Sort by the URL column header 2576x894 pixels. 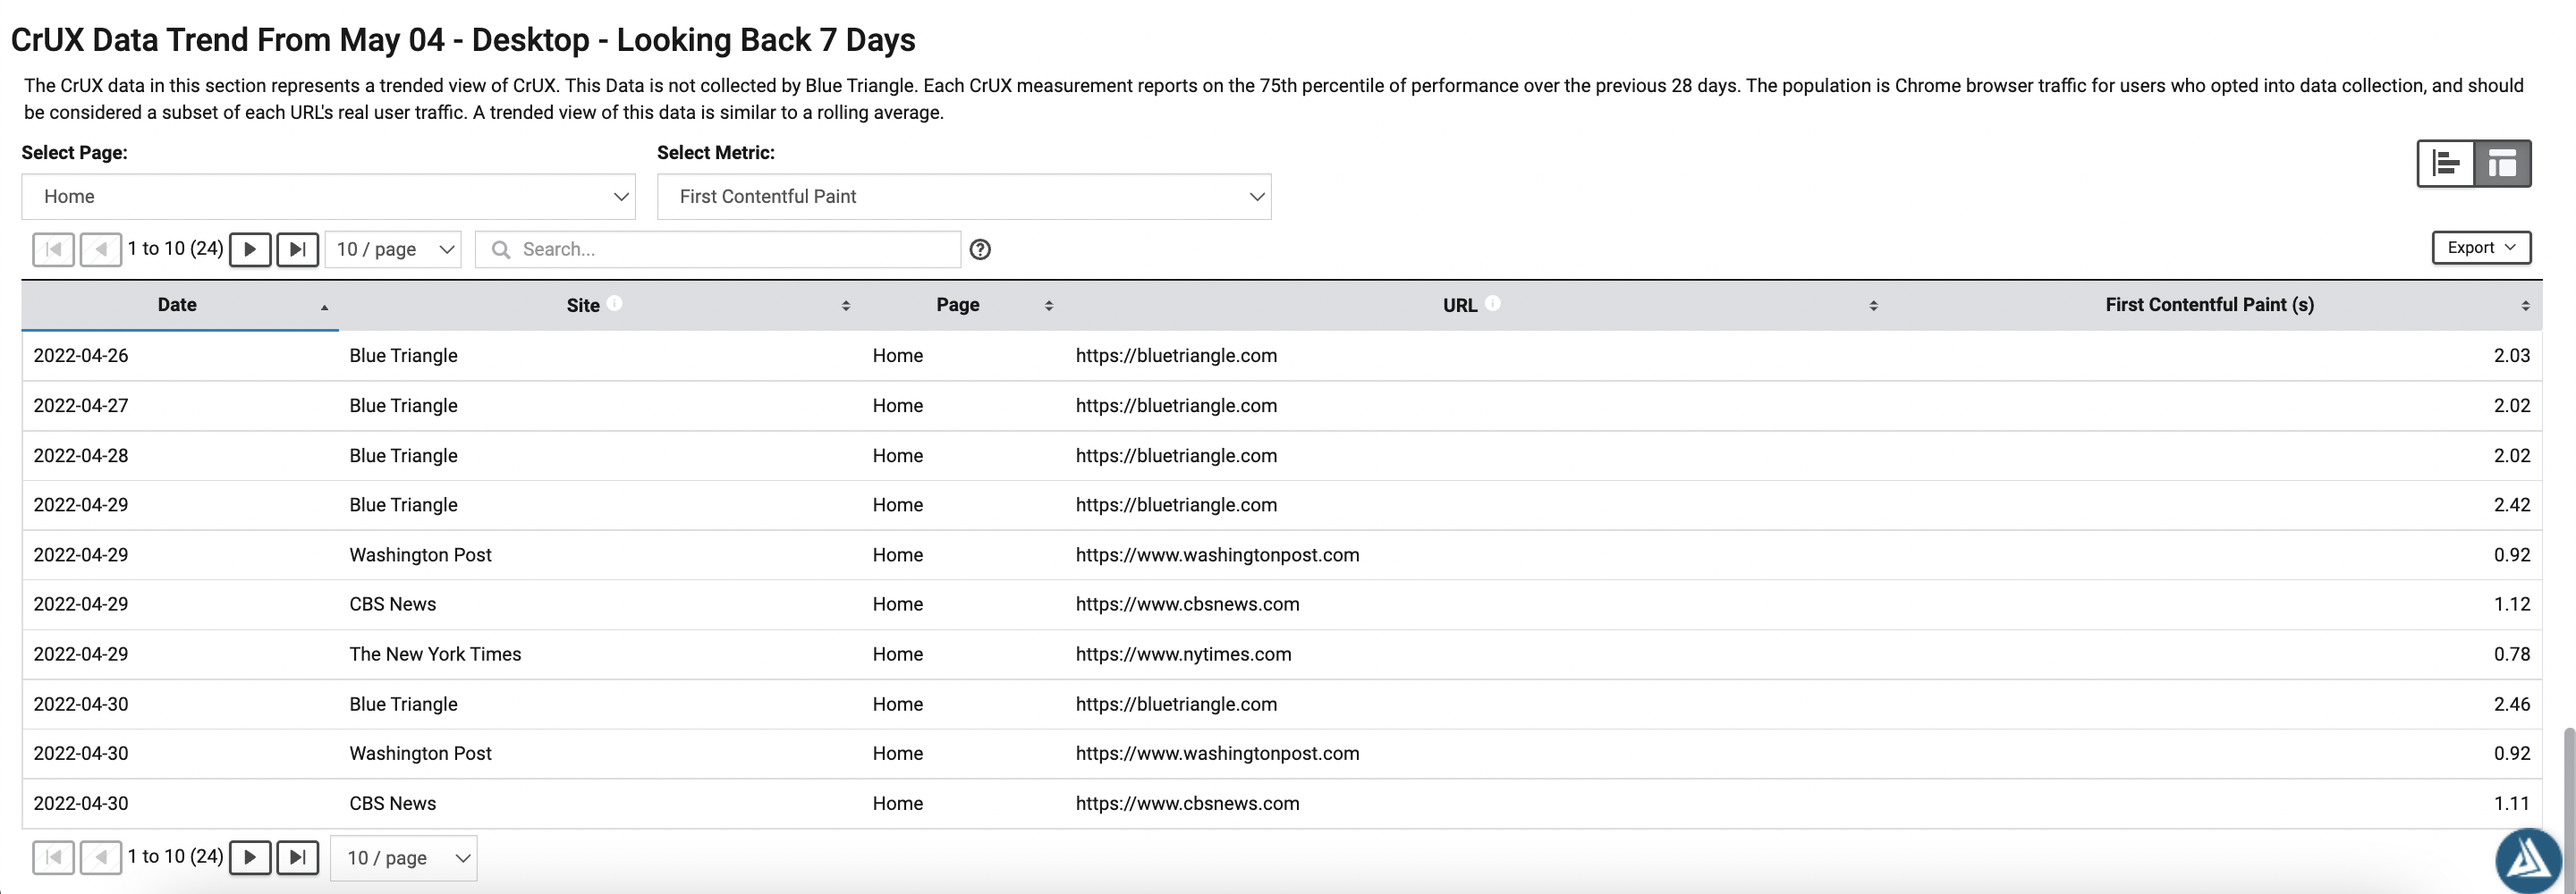pos(1460,305)
